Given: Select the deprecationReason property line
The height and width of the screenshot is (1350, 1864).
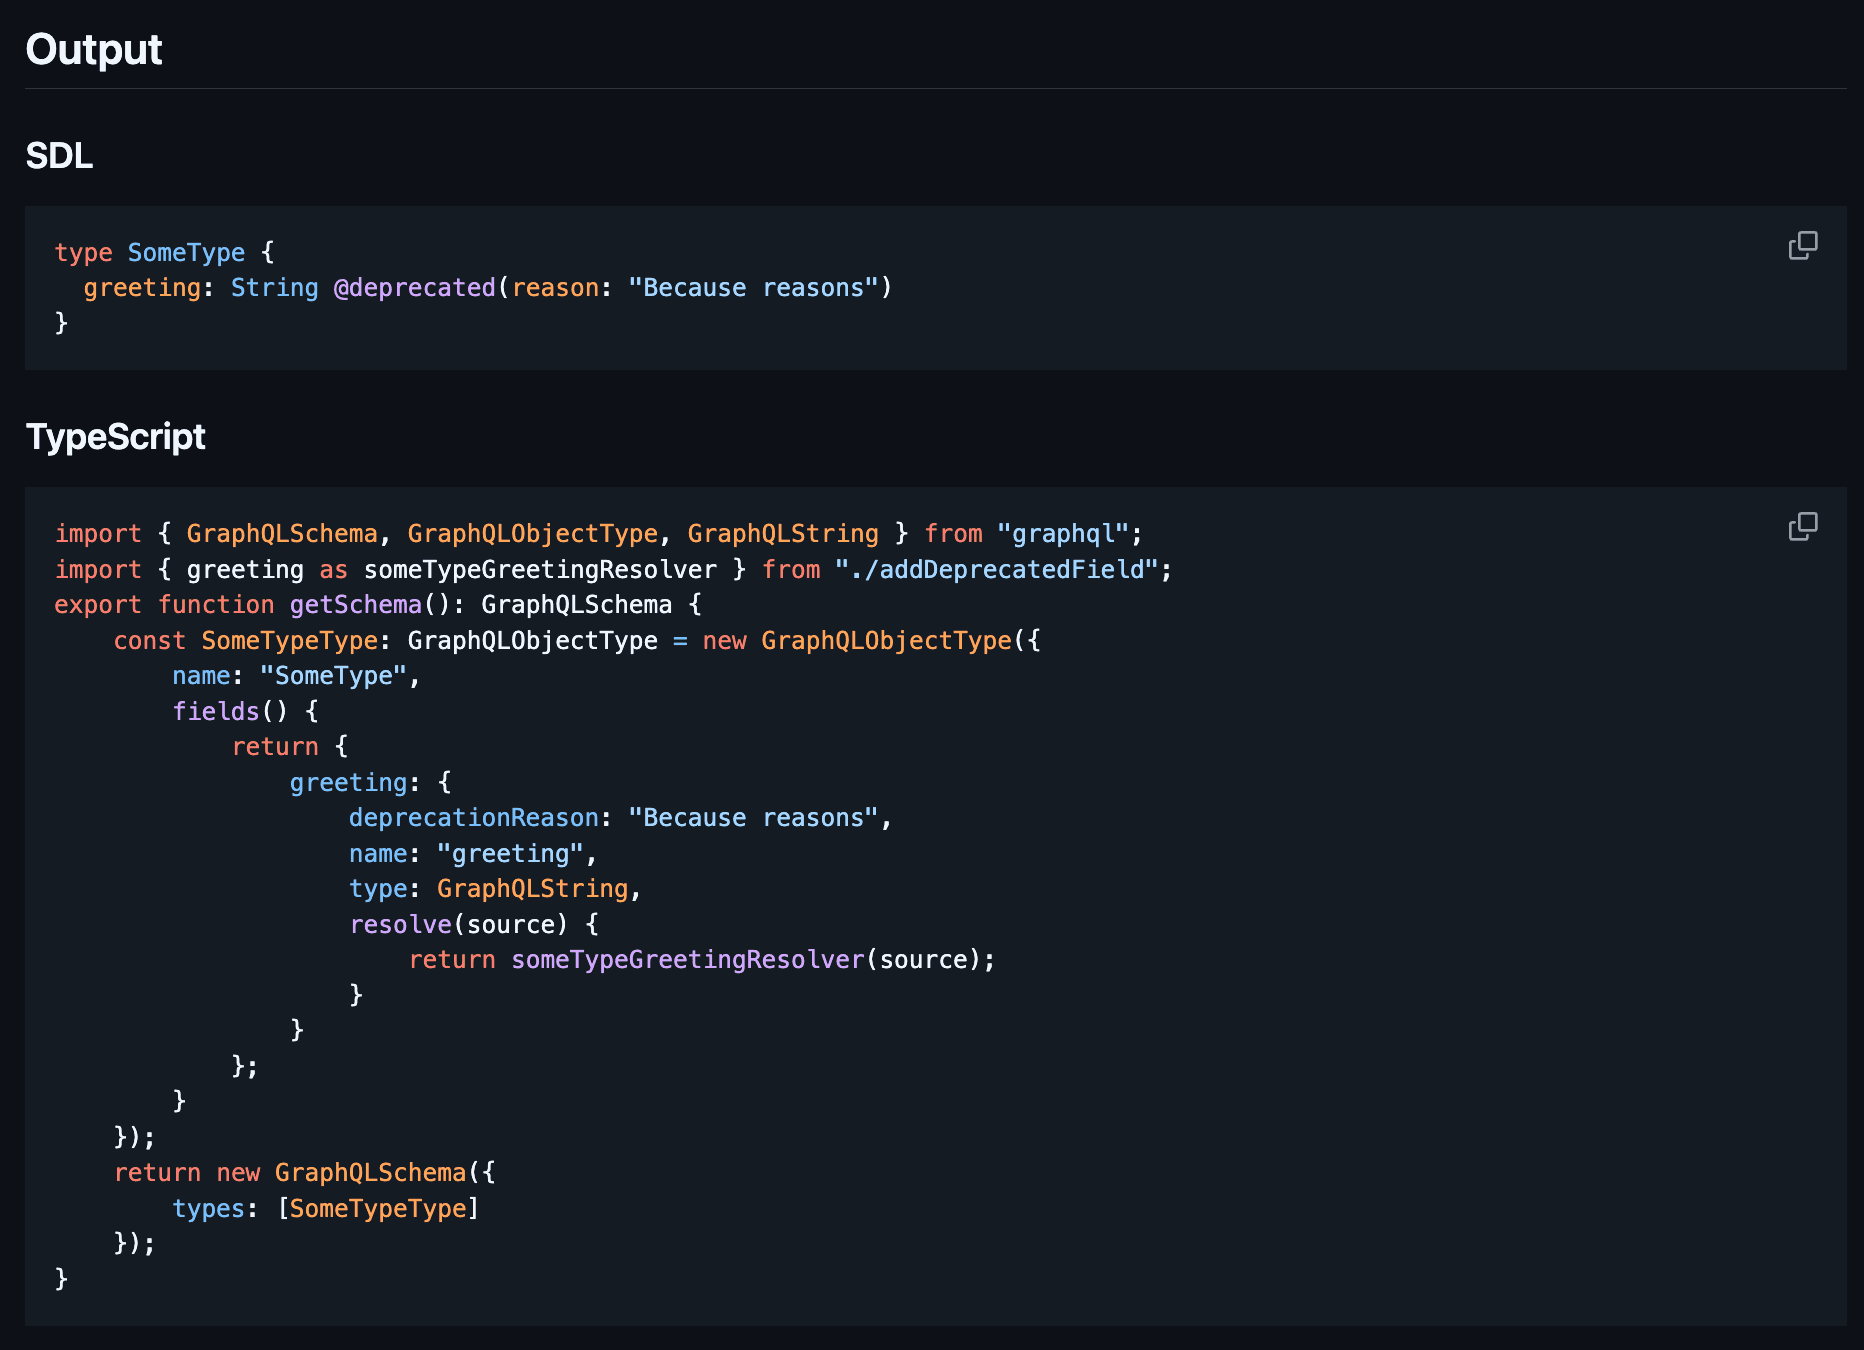Looking at the screenshot, I should coord(618,817).
